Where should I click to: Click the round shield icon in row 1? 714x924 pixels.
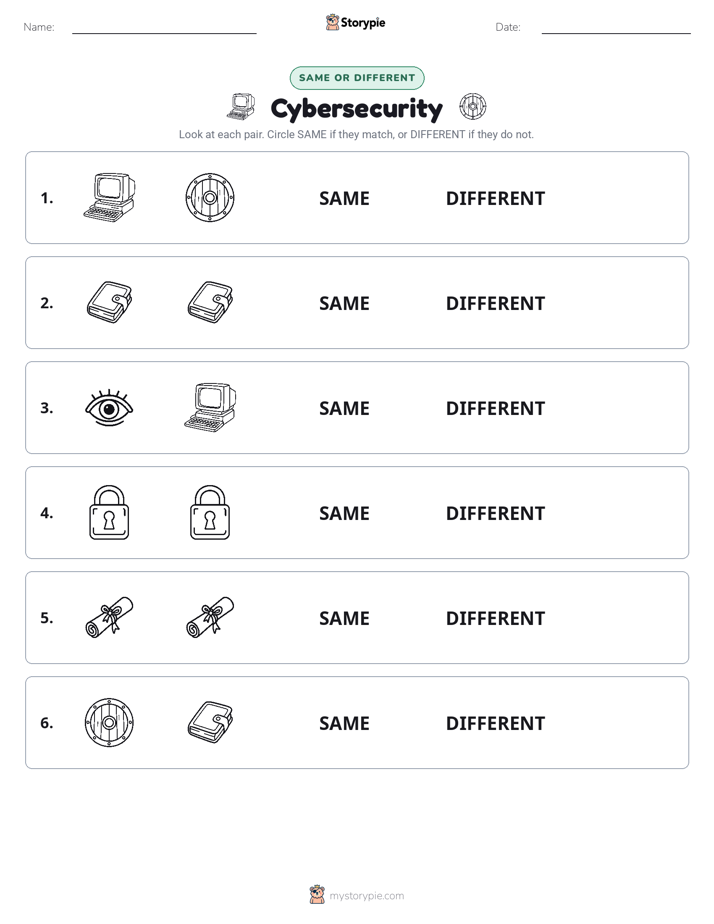pos(210,197)
